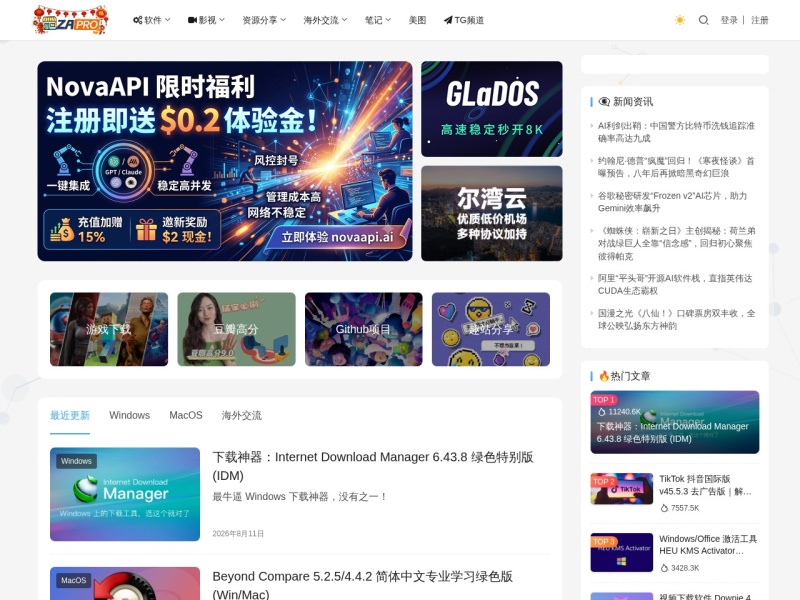Viewport: 800px width, 600px height.
Task: Open the Github项目 category card
Action: click(363, 329)
